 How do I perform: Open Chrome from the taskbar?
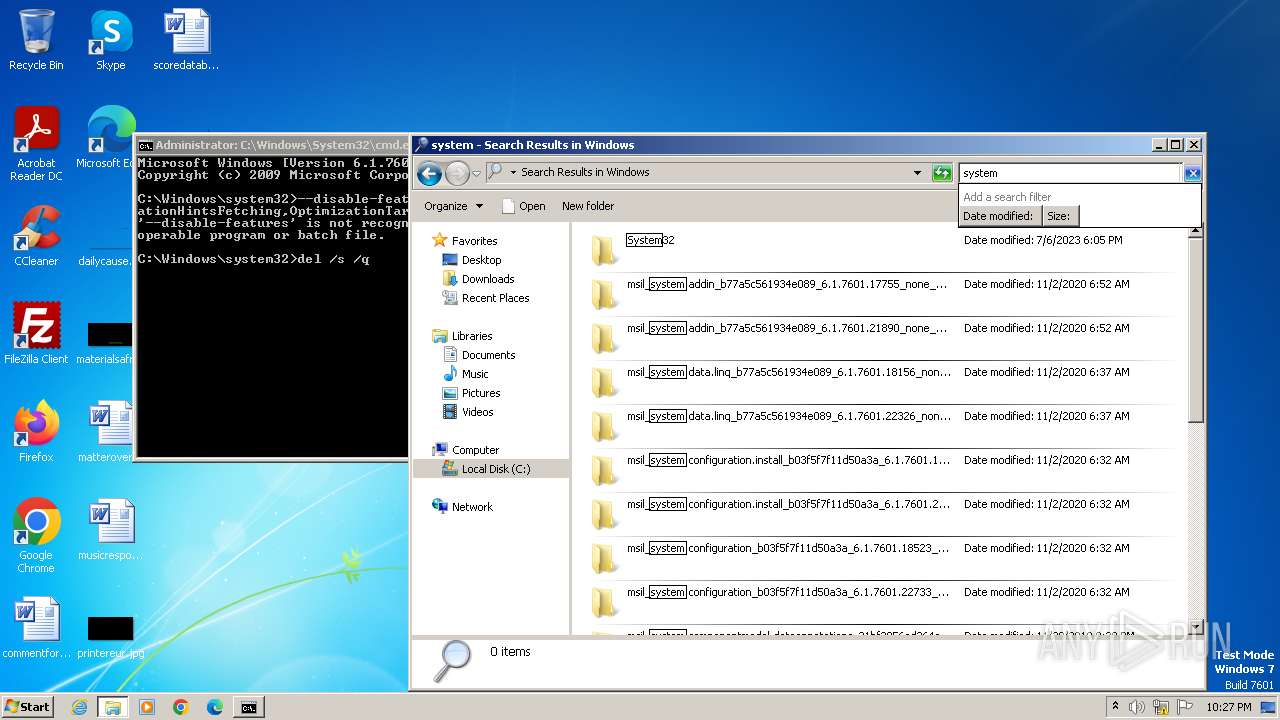pyautogui.click(x=181, y=707)
